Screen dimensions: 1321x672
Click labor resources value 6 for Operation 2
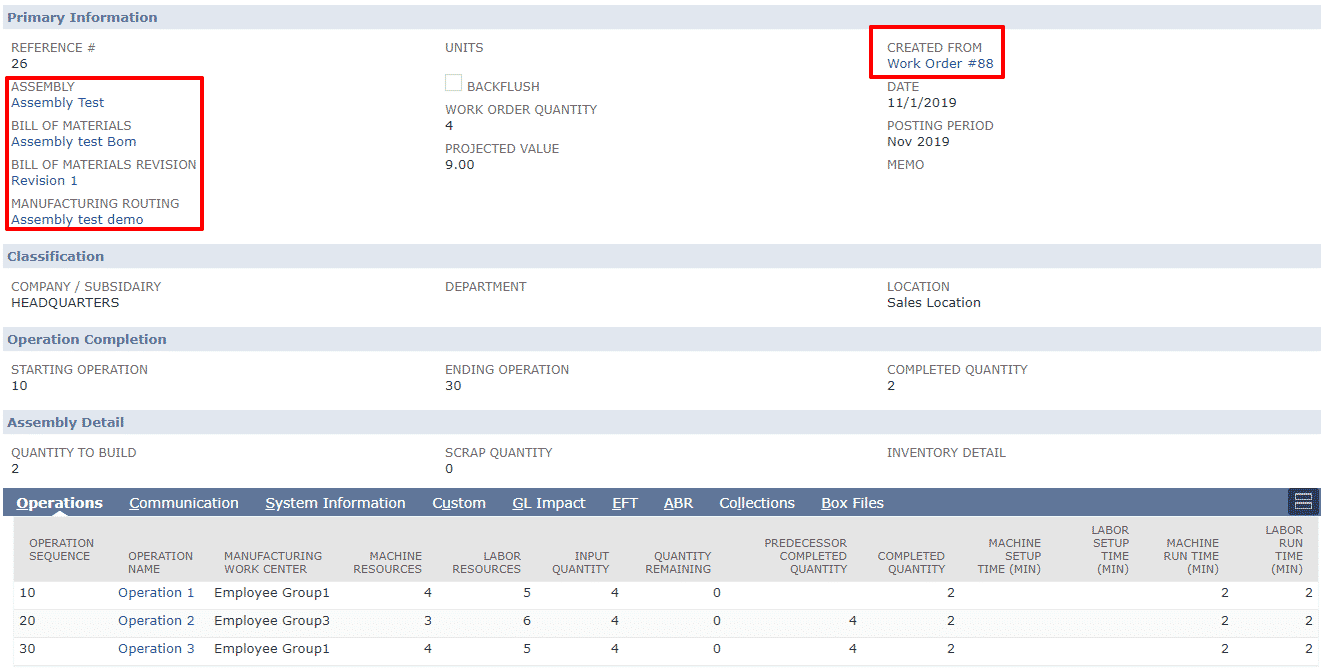click(x=526, y=621)
